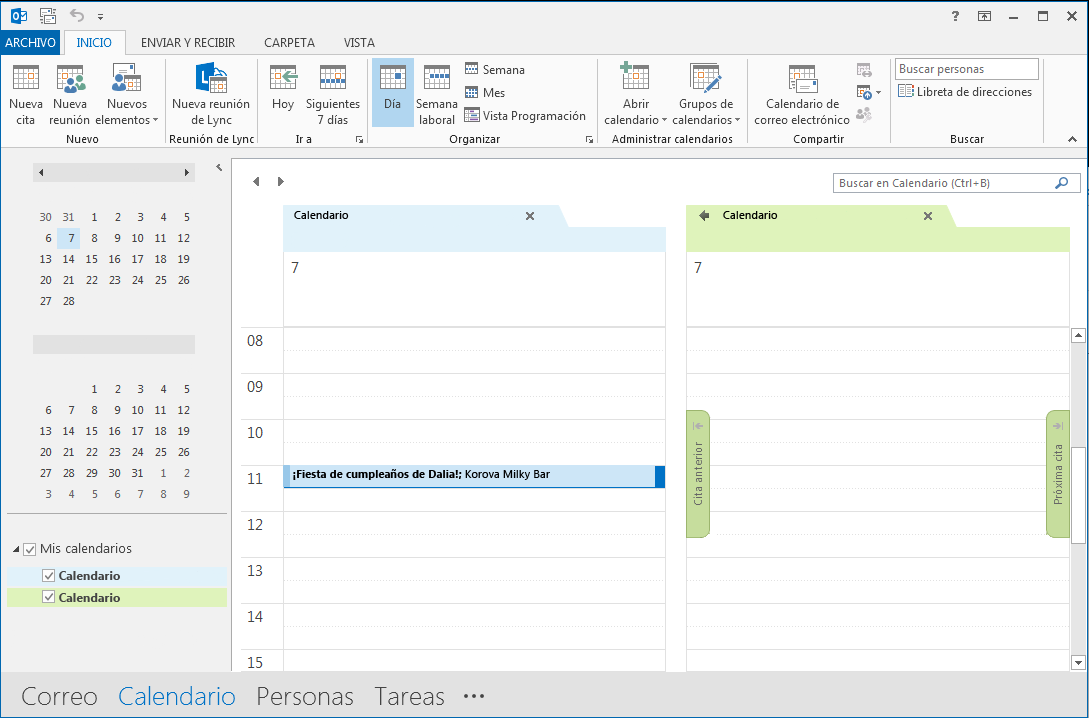Show Siguientes 7 días view
The image size is (1089, 718).
tap(333, 94)
